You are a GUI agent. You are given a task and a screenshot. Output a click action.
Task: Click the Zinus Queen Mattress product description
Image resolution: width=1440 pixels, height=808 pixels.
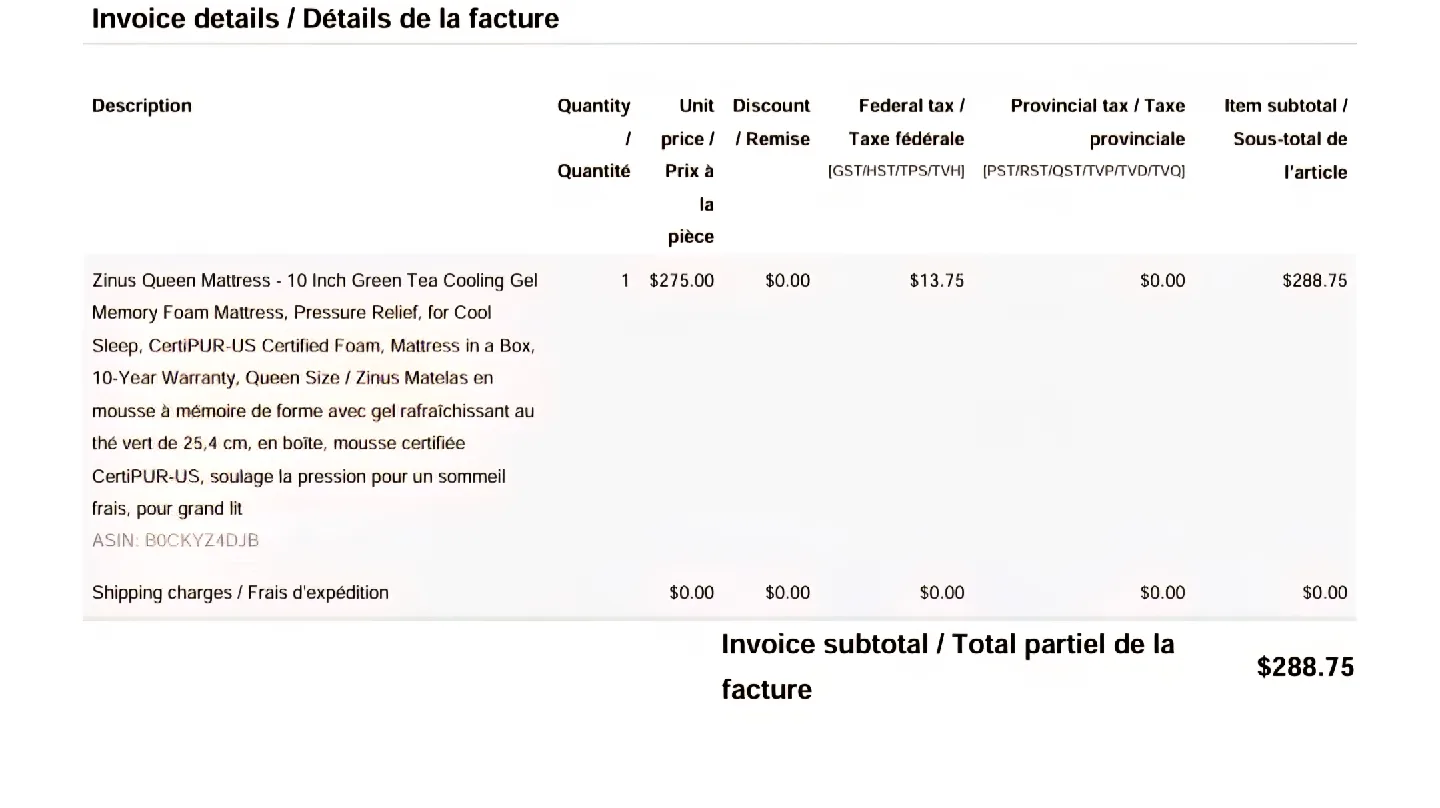[x=314, y=394]
